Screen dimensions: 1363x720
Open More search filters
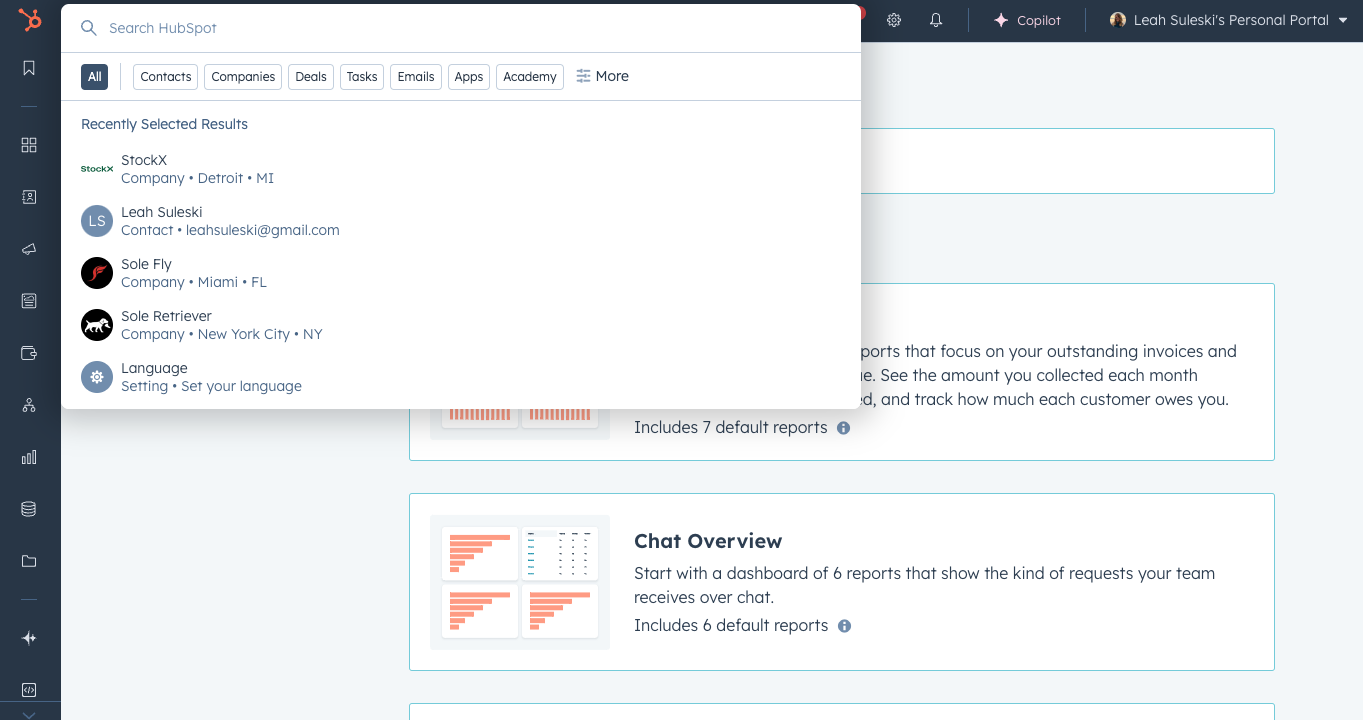coord(602,76)
